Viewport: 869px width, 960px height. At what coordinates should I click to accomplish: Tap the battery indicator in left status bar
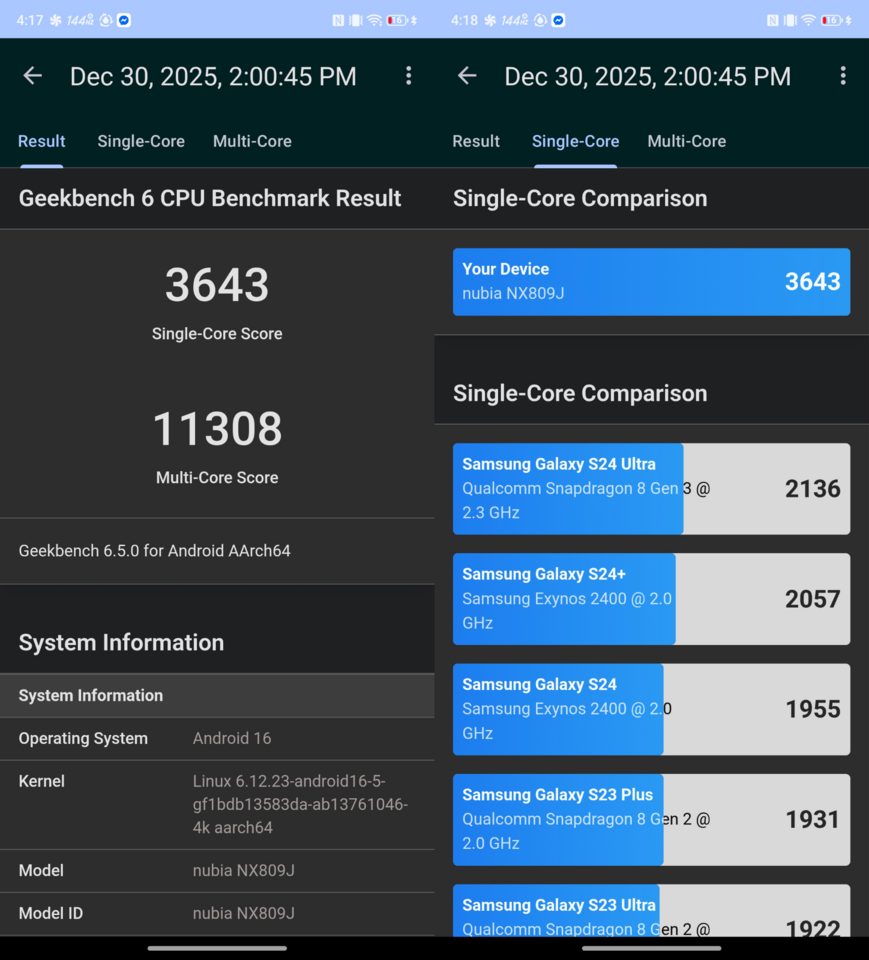coord(397,20)
